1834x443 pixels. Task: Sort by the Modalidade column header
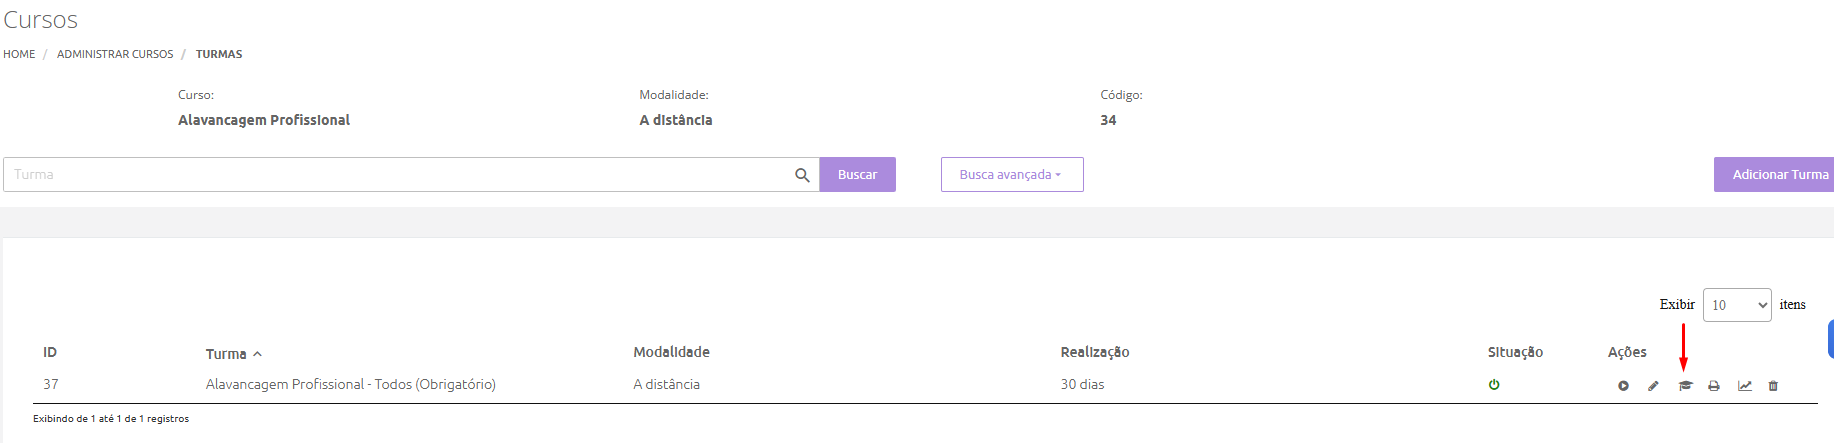click(x=671, y=353)
